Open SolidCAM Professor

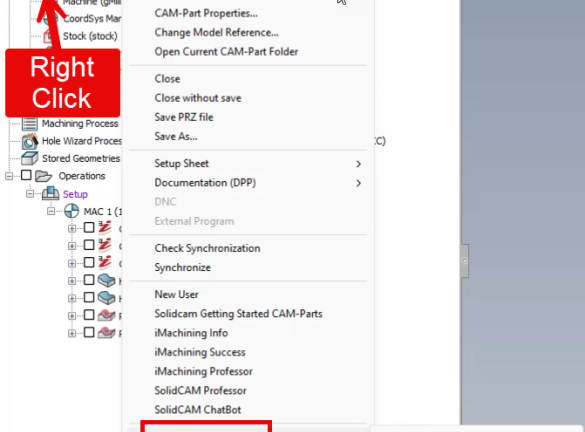[200, 391]
